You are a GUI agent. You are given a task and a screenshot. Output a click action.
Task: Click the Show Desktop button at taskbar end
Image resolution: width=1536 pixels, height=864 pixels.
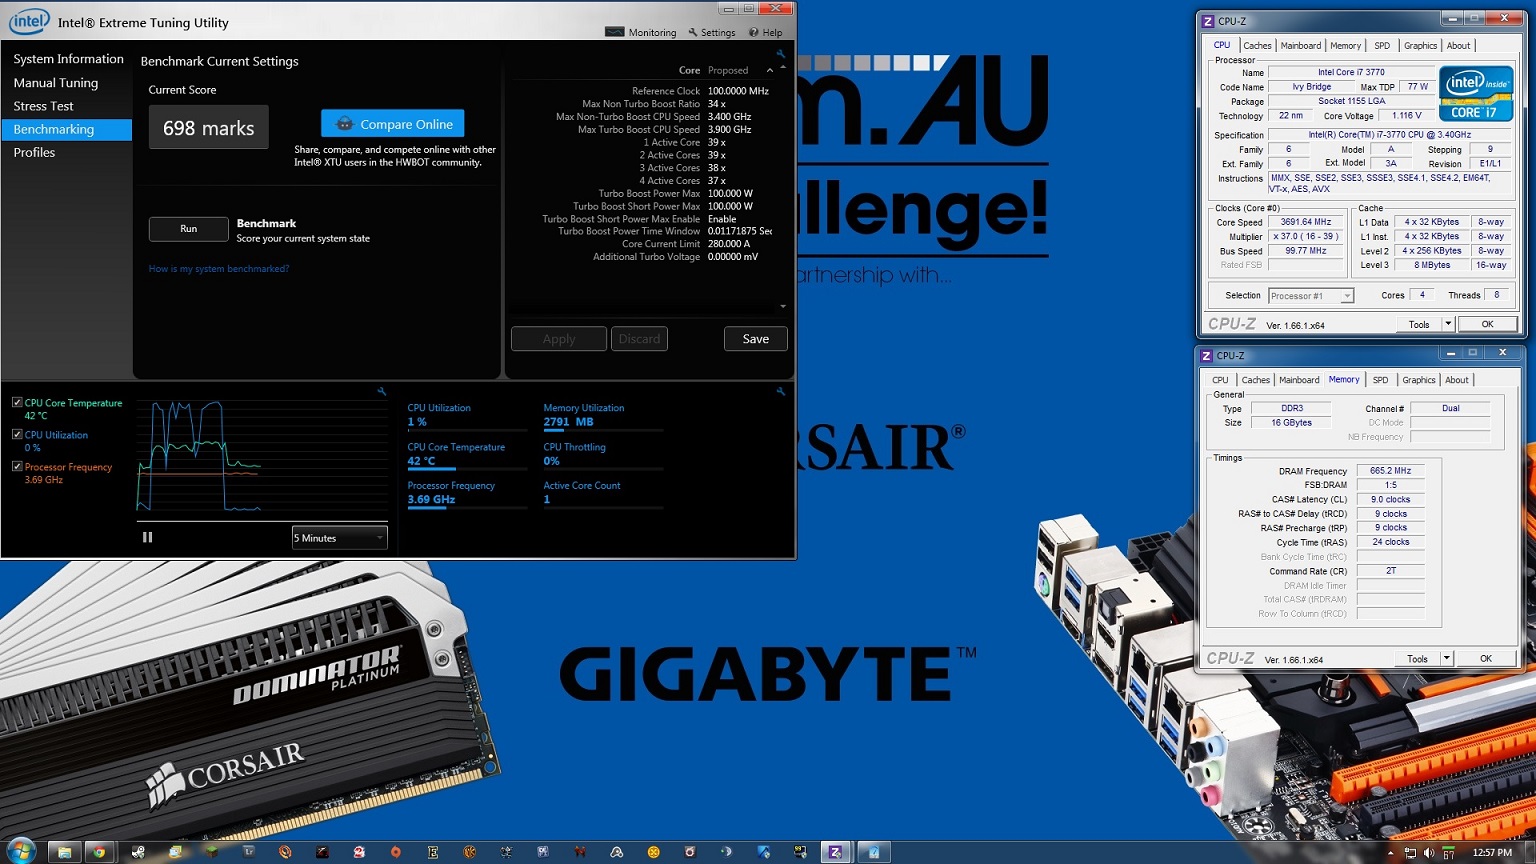pos(1530,852)
